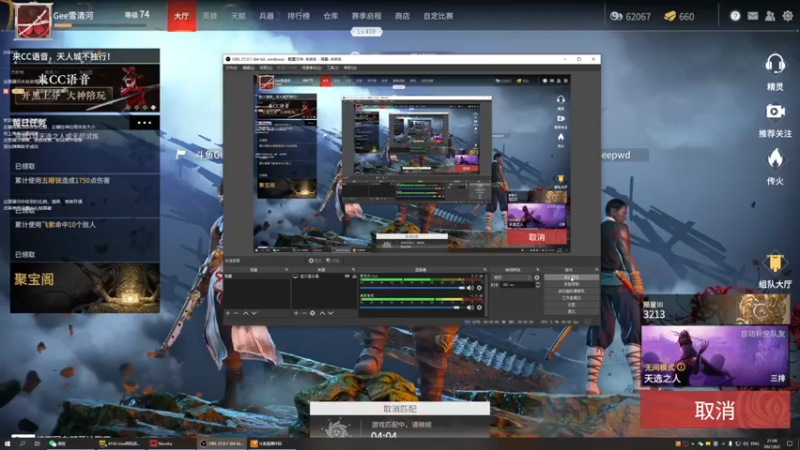
Task: Toggle the virtual camera button in OBS controls
Action: [571, 291]
